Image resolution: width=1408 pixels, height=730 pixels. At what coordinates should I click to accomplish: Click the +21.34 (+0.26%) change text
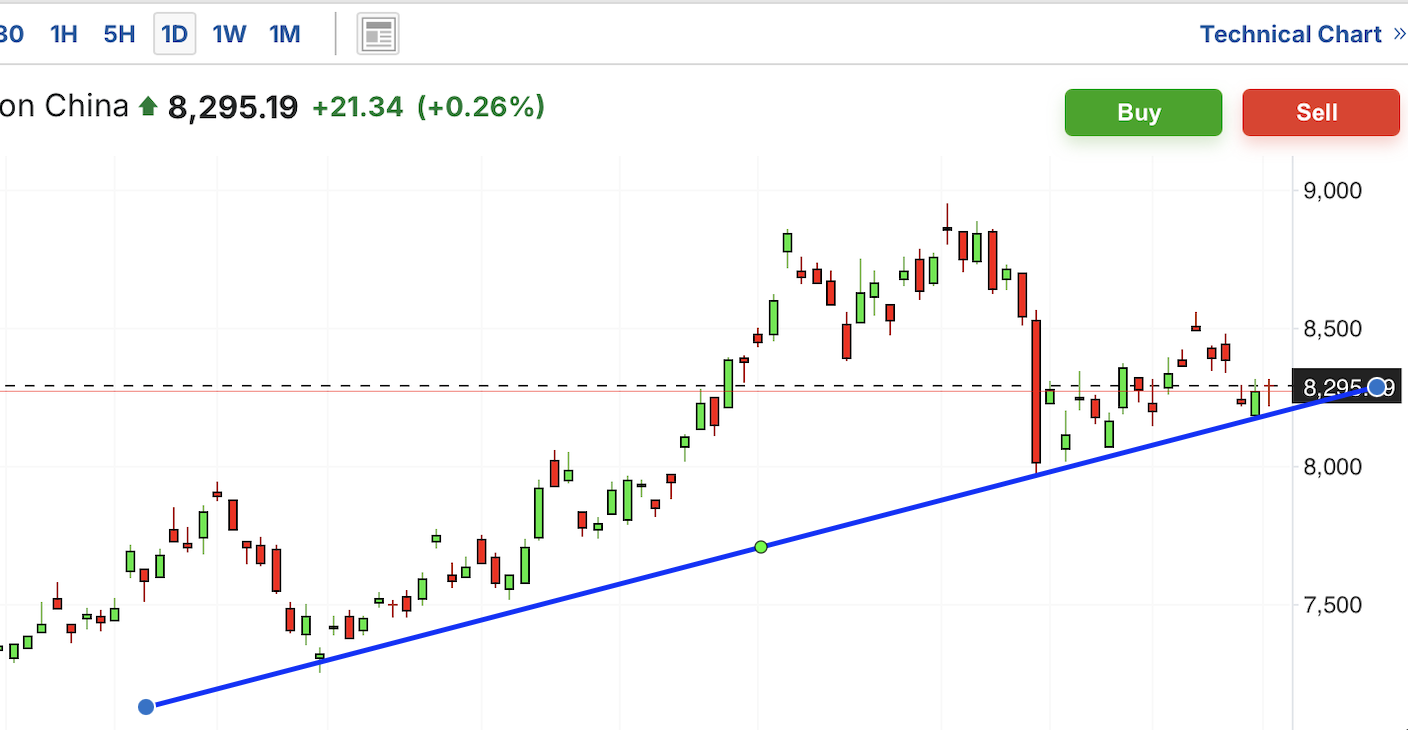point(428,106)
